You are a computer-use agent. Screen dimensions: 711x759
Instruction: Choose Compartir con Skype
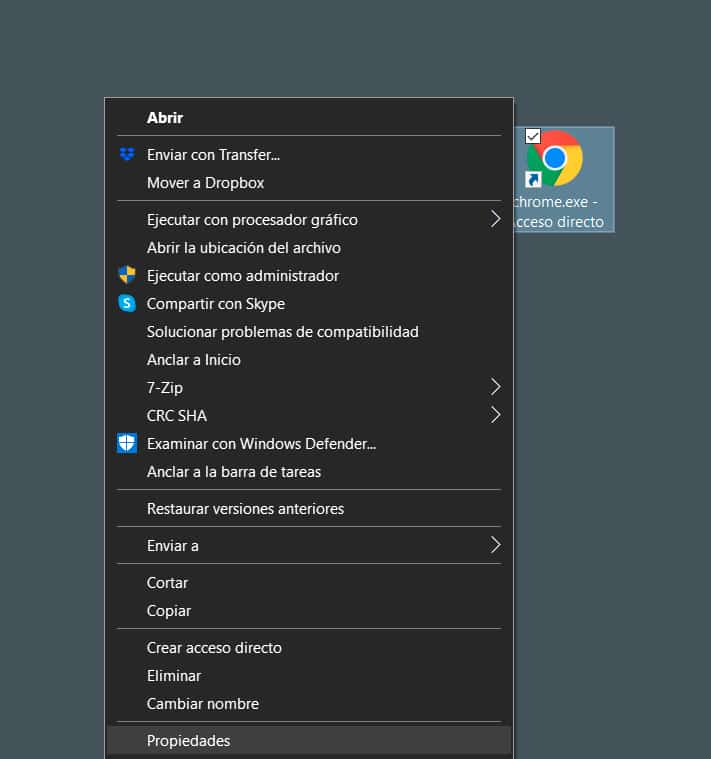pos(309,304)
